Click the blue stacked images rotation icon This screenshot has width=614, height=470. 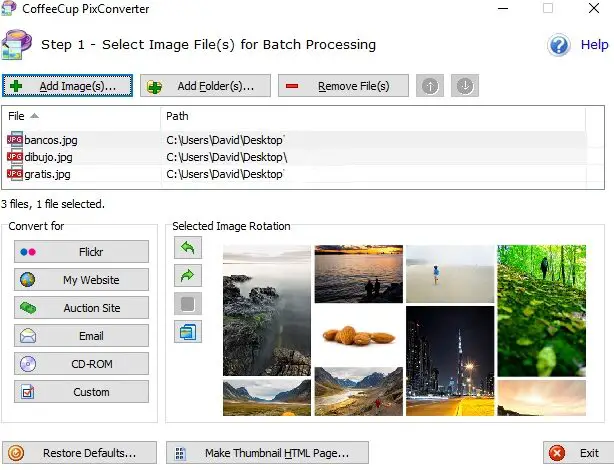tap(188, 331)
